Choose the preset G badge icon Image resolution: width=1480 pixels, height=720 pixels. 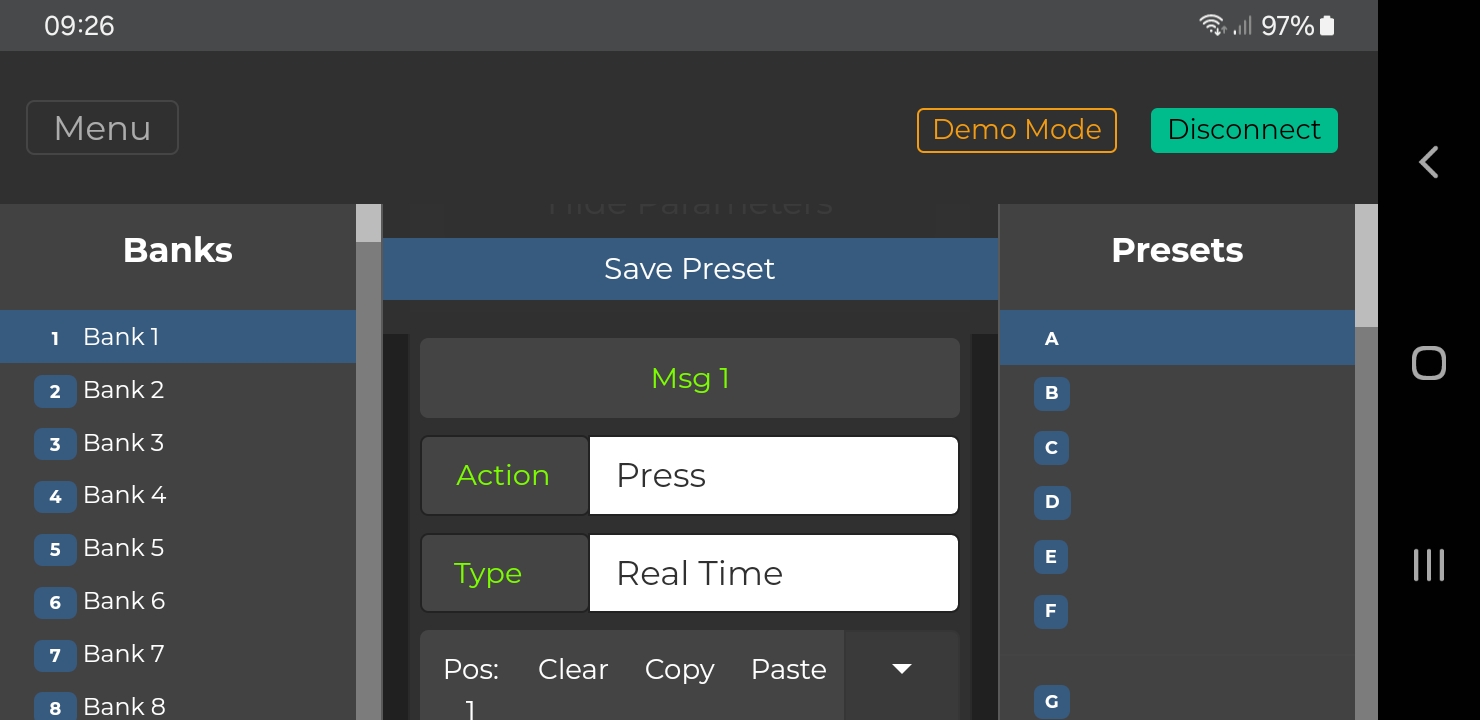(1051, 702)
